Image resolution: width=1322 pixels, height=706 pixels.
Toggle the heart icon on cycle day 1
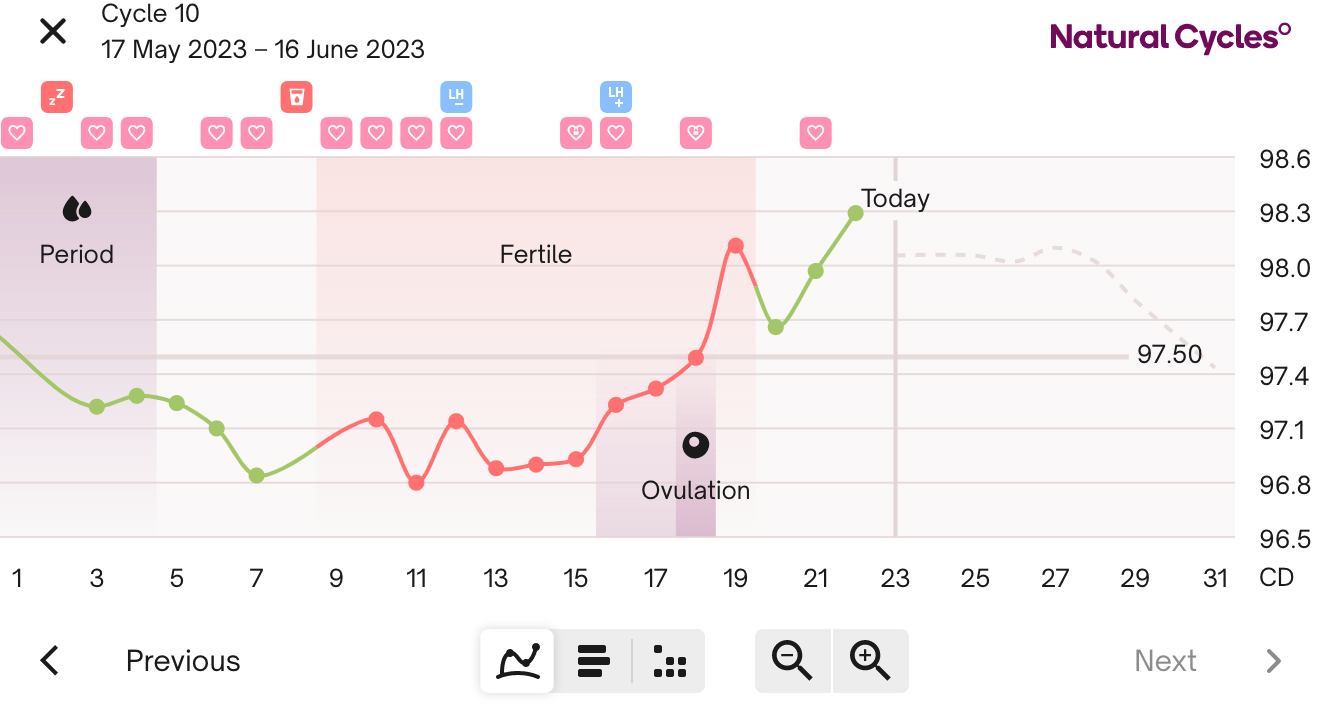(16, 133)
